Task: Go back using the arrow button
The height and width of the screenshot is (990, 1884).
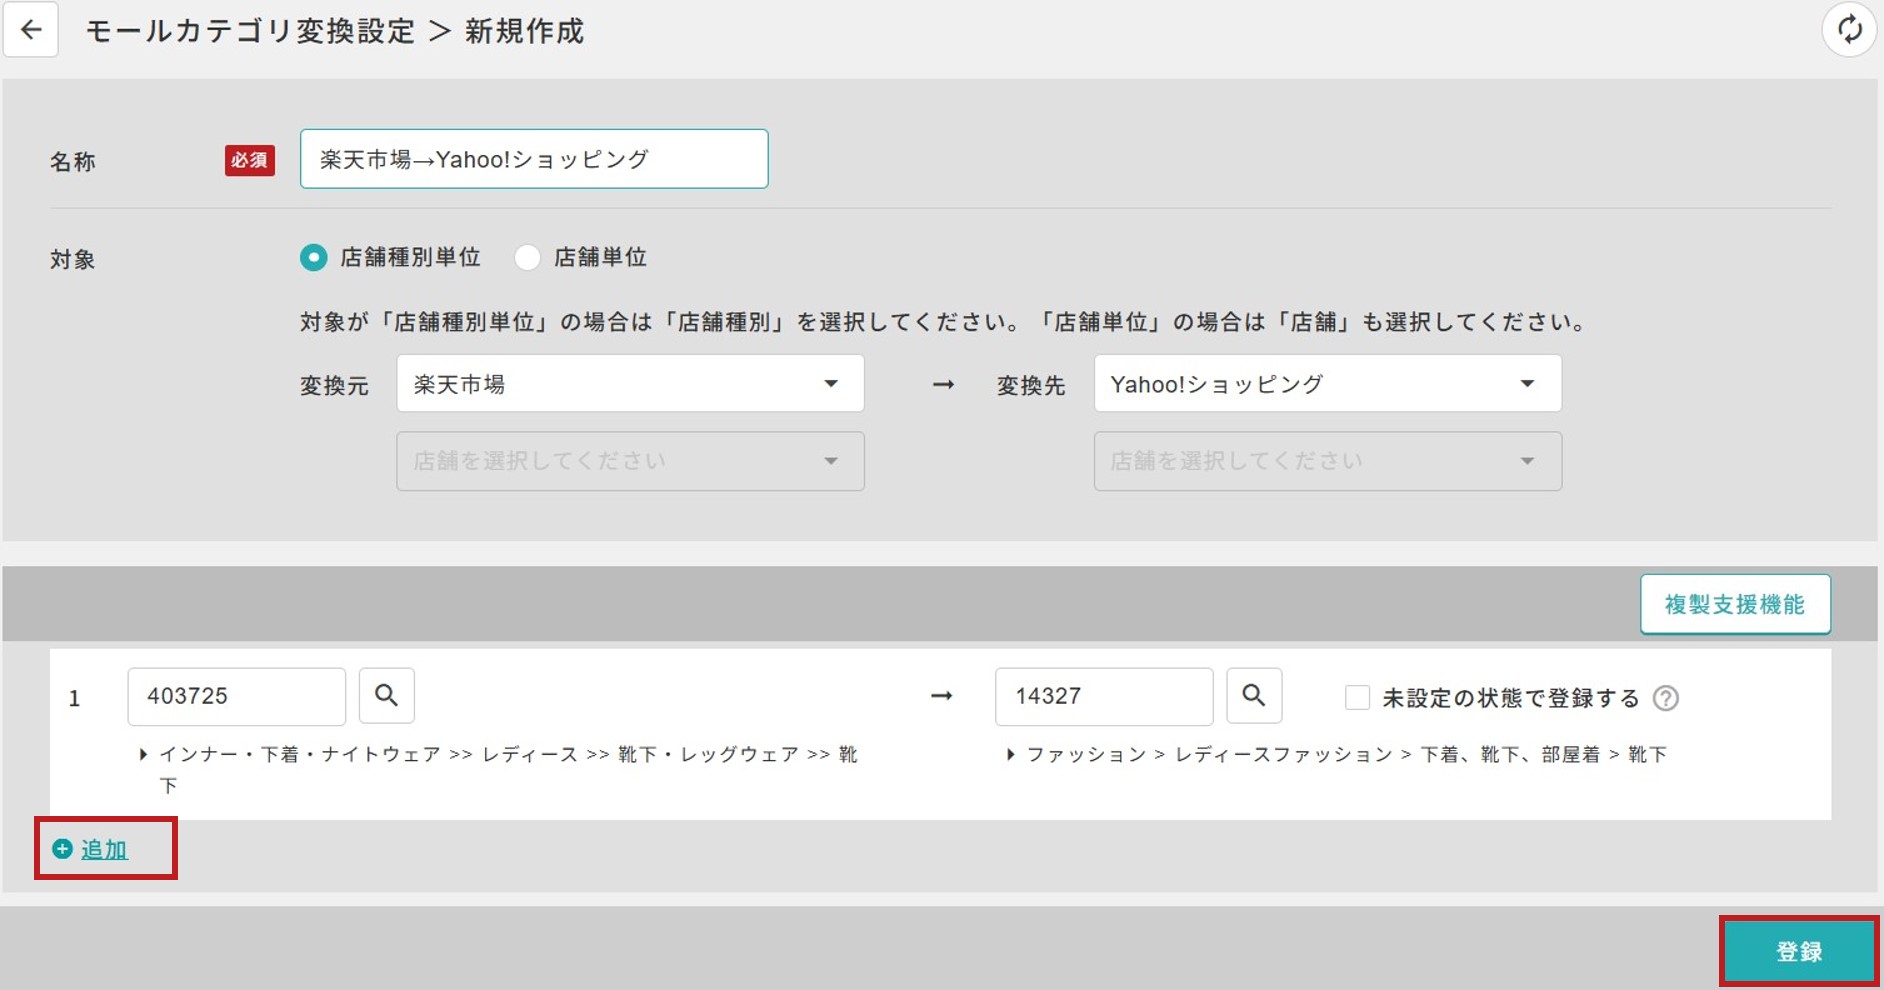Action: point(31,30)
